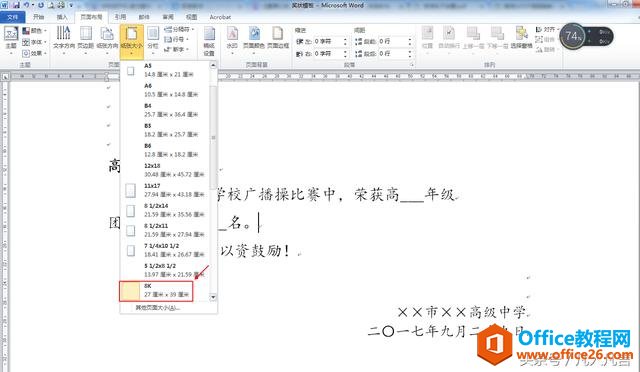640x372 pixels.
Task: Click paper size list scroll-down arrow
Action: 213,297
